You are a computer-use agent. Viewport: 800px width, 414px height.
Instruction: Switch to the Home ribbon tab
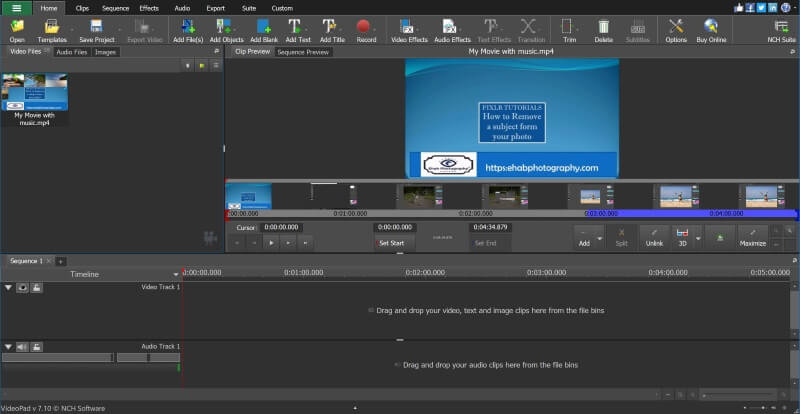pyautogui.click(x=49, y=8)
